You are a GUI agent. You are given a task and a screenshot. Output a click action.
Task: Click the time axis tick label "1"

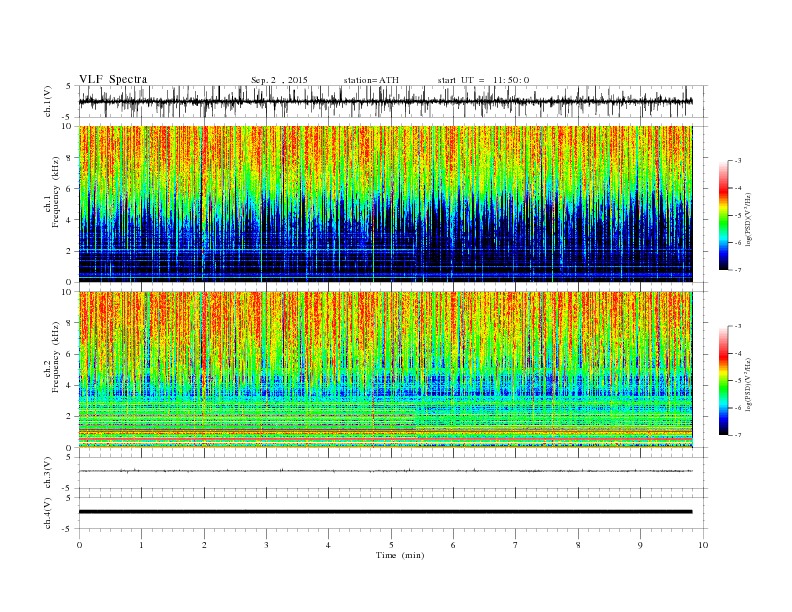[x=141, y=545]
